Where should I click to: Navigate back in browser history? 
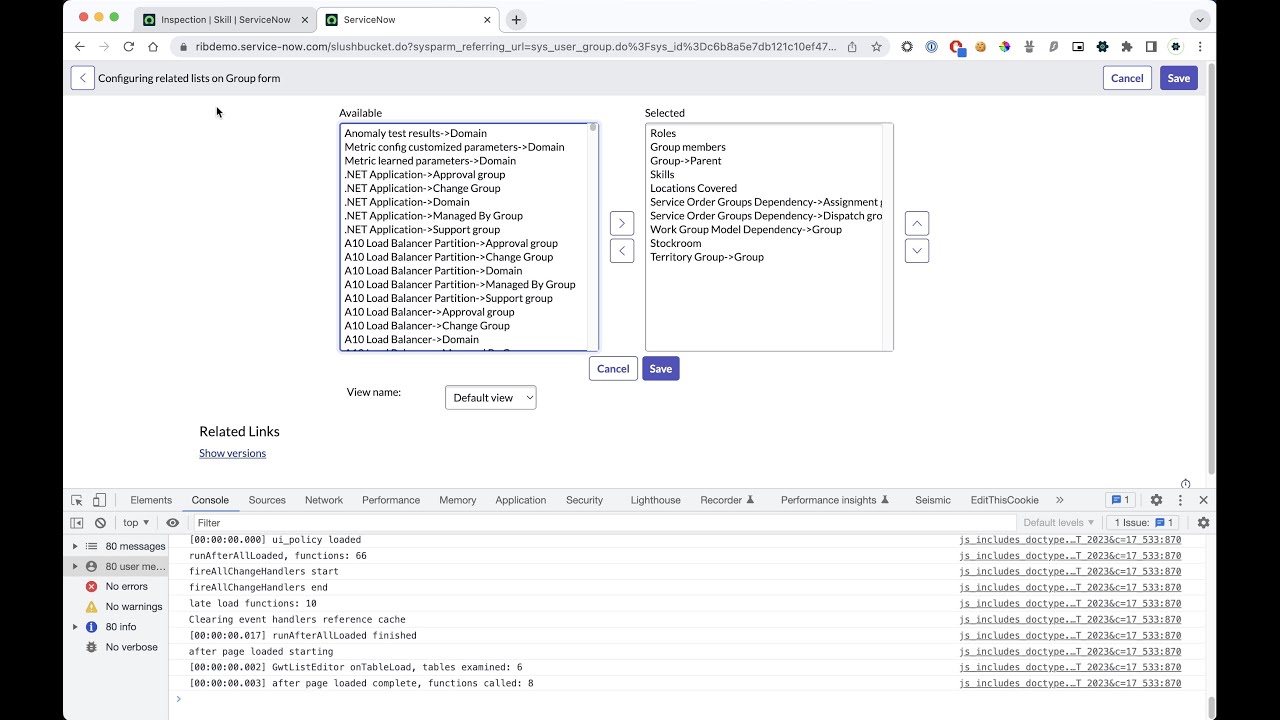[80, 46]
